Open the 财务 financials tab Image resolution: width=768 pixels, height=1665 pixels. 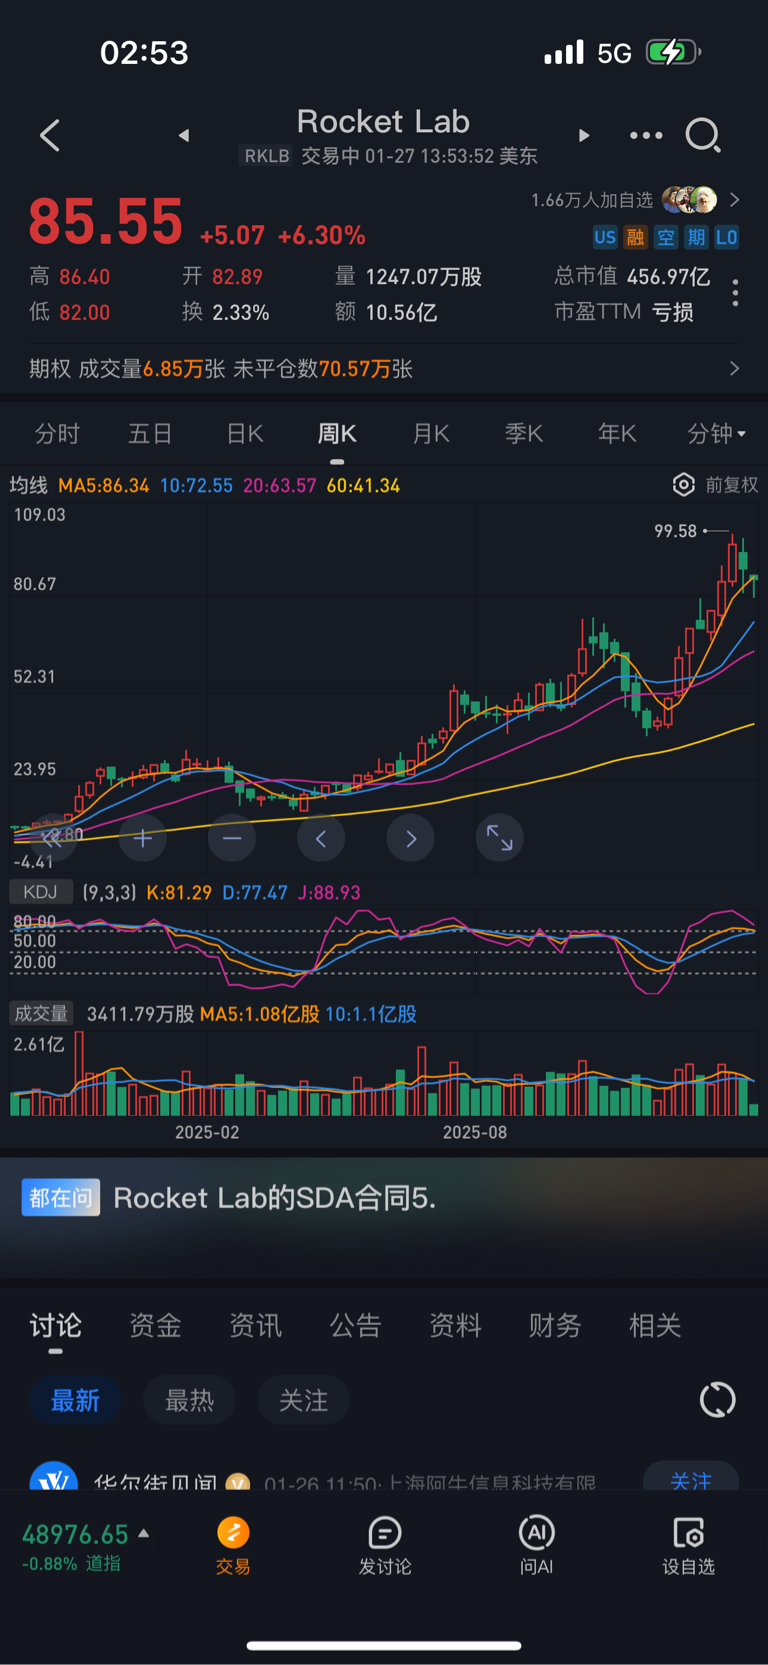(555, 1326)
